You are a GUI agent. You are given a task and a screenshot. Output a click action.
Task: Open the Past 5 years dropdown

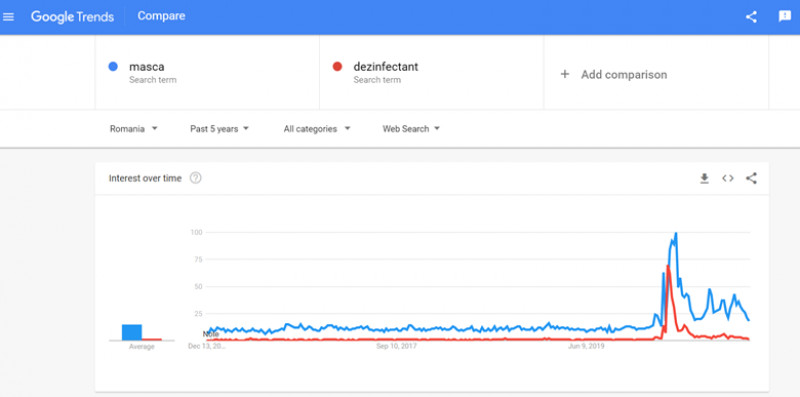click(x=219, y=129)
